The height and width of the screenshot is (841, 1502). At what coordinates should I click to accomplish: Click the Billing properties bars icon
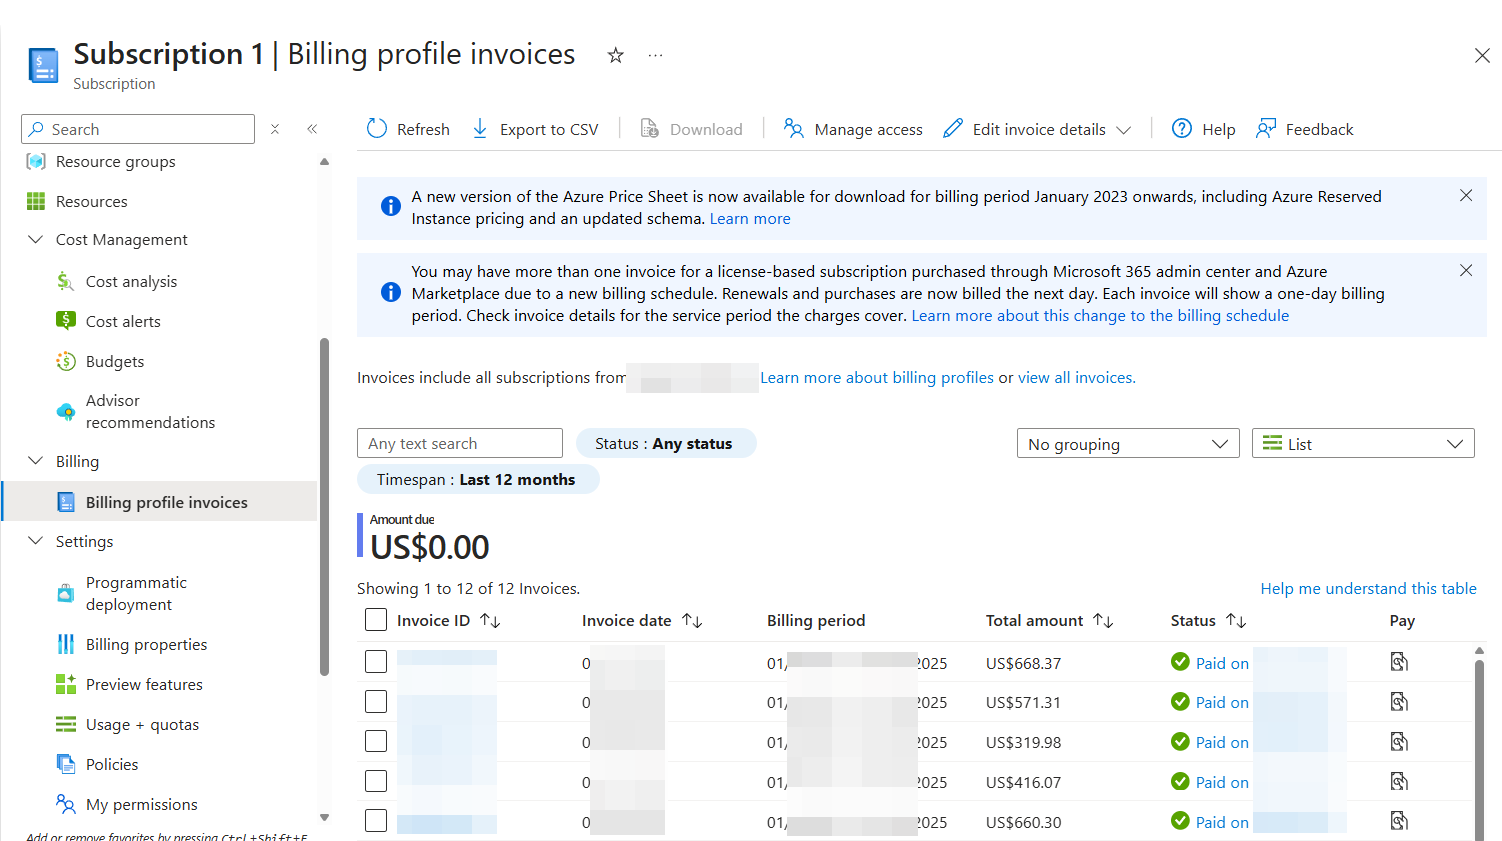coord(66,644)
